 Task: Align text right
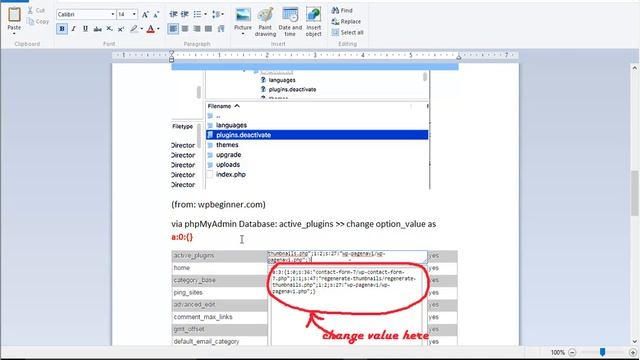(197, 29)
